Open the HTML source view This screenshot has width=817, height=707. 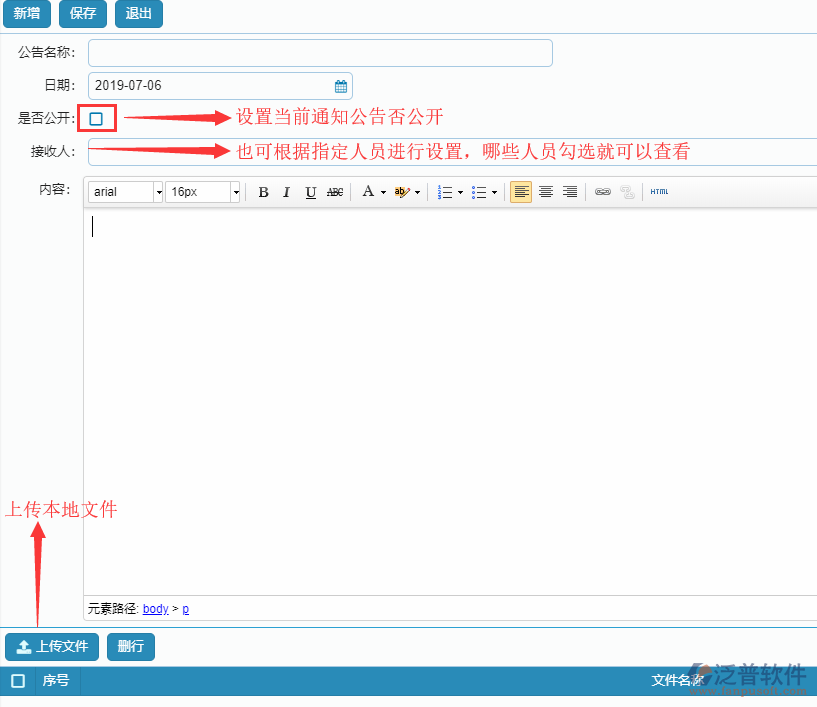click(x=659, y=191)
